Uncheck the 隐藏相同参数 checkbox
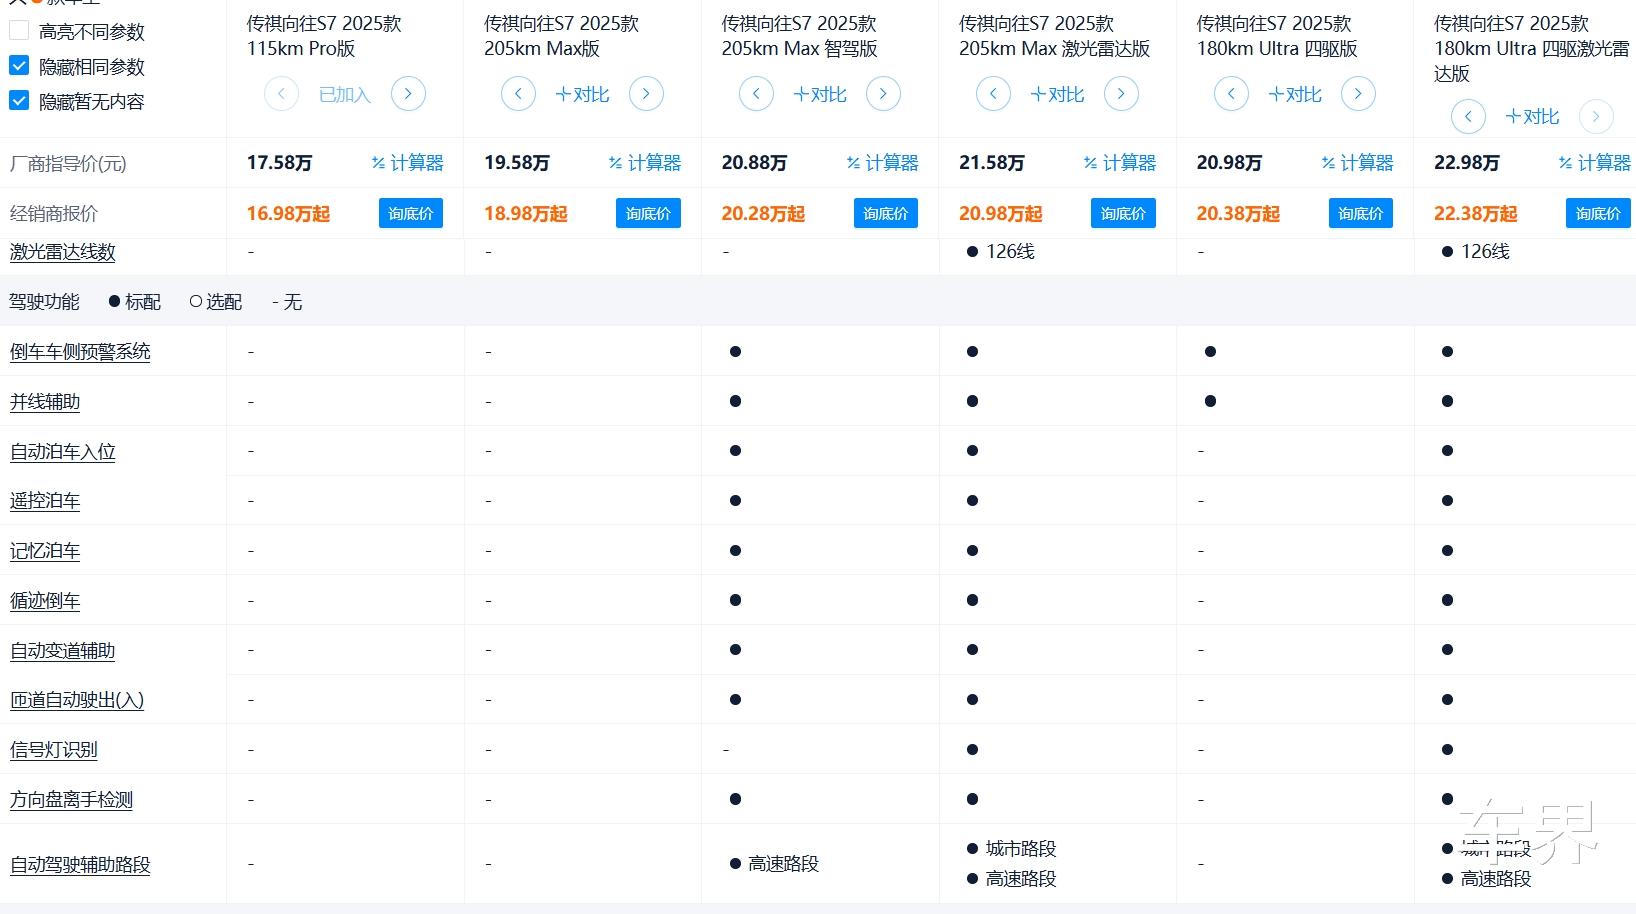This screenshot has height=914, width=1636. tap(19, 66)
